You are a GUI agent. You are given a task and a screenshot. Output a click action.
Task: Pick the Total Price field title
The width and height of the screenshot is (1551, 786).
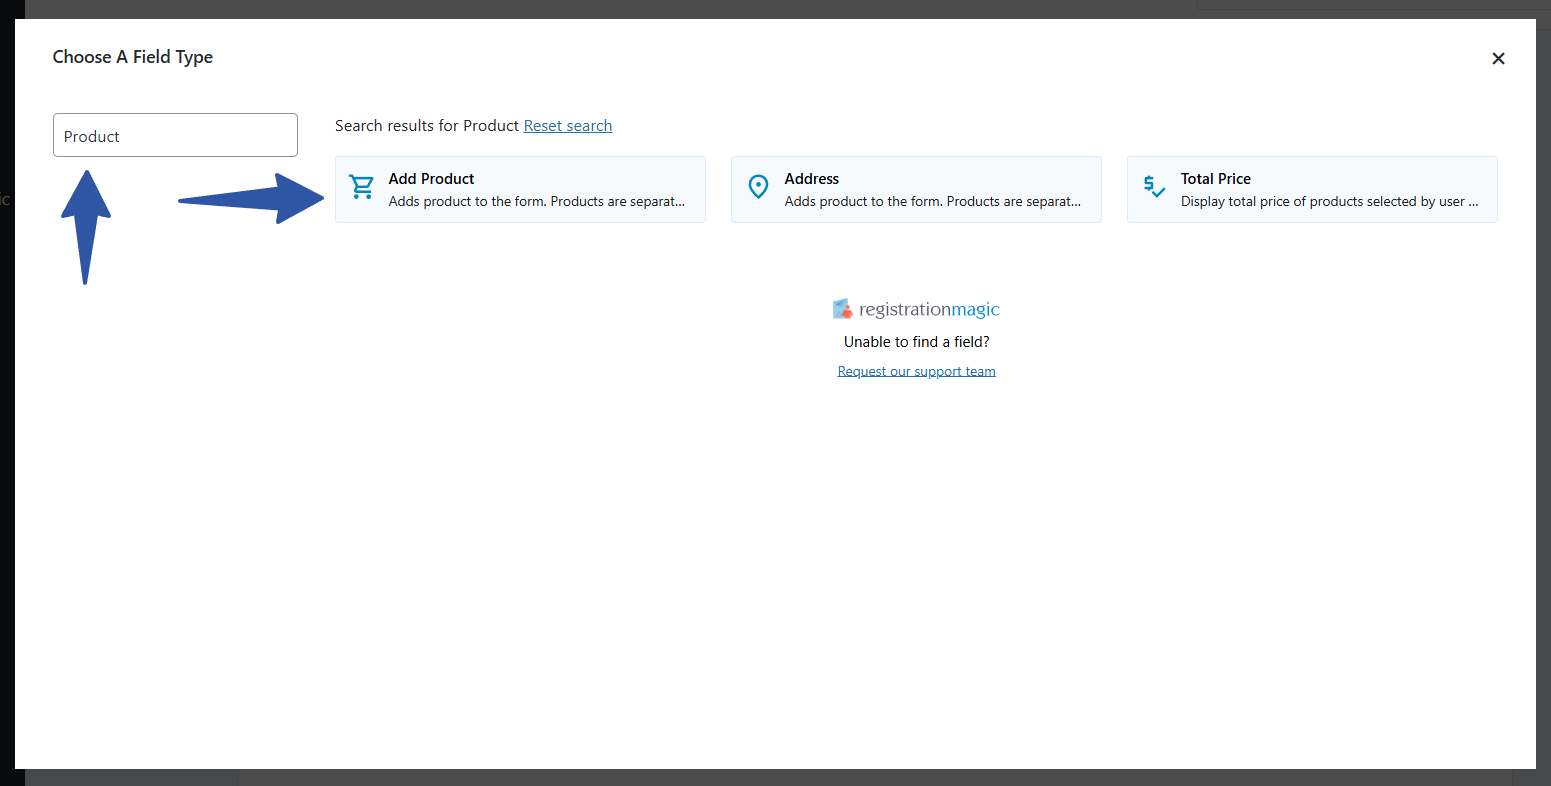coord(1215,179)
